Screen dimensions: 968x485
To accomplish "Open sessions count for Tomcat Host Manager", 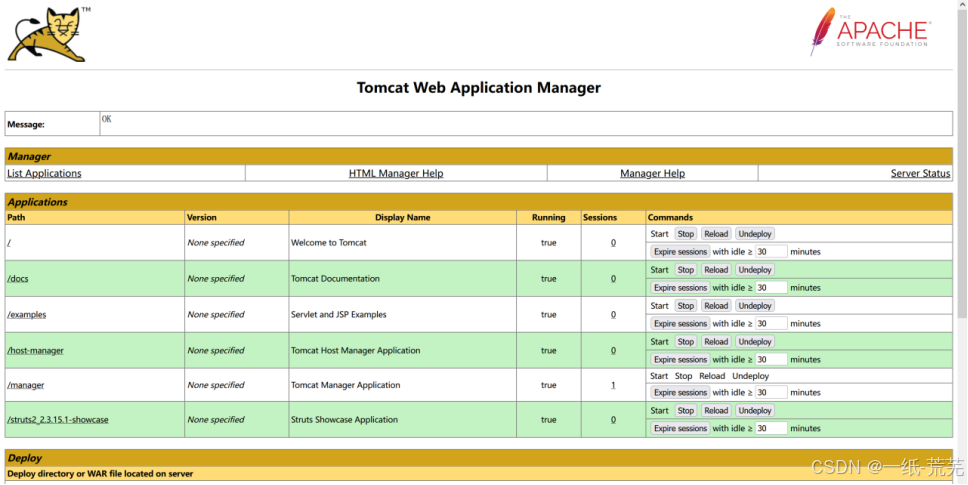I will [x=613, y=350].
